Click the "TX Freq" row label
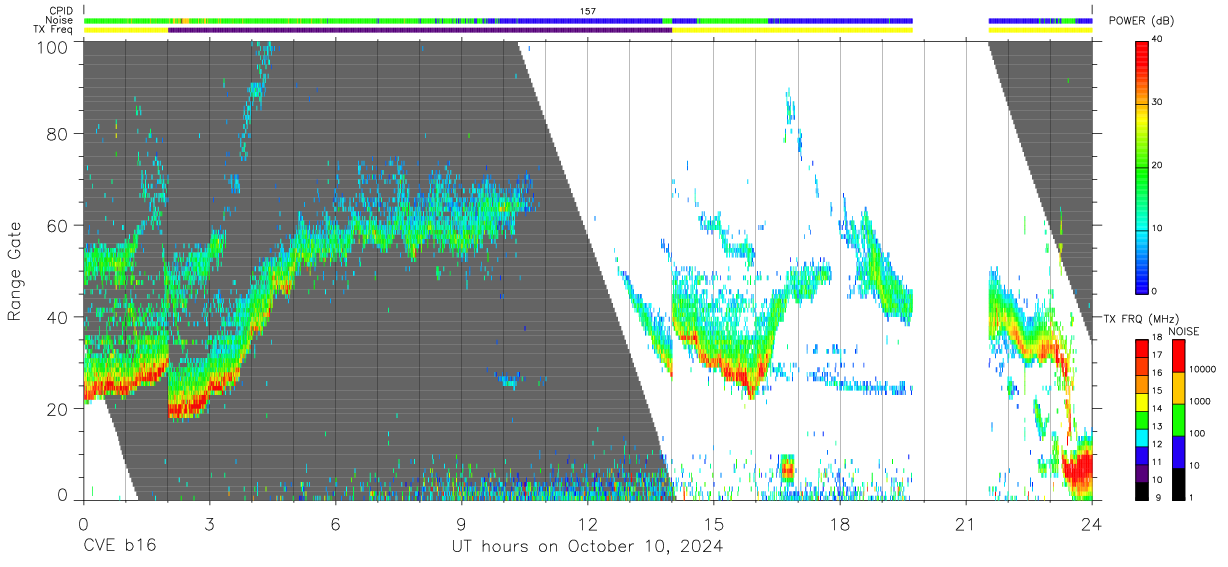This screenshot has width=1228, height=567. click(54, 30)
